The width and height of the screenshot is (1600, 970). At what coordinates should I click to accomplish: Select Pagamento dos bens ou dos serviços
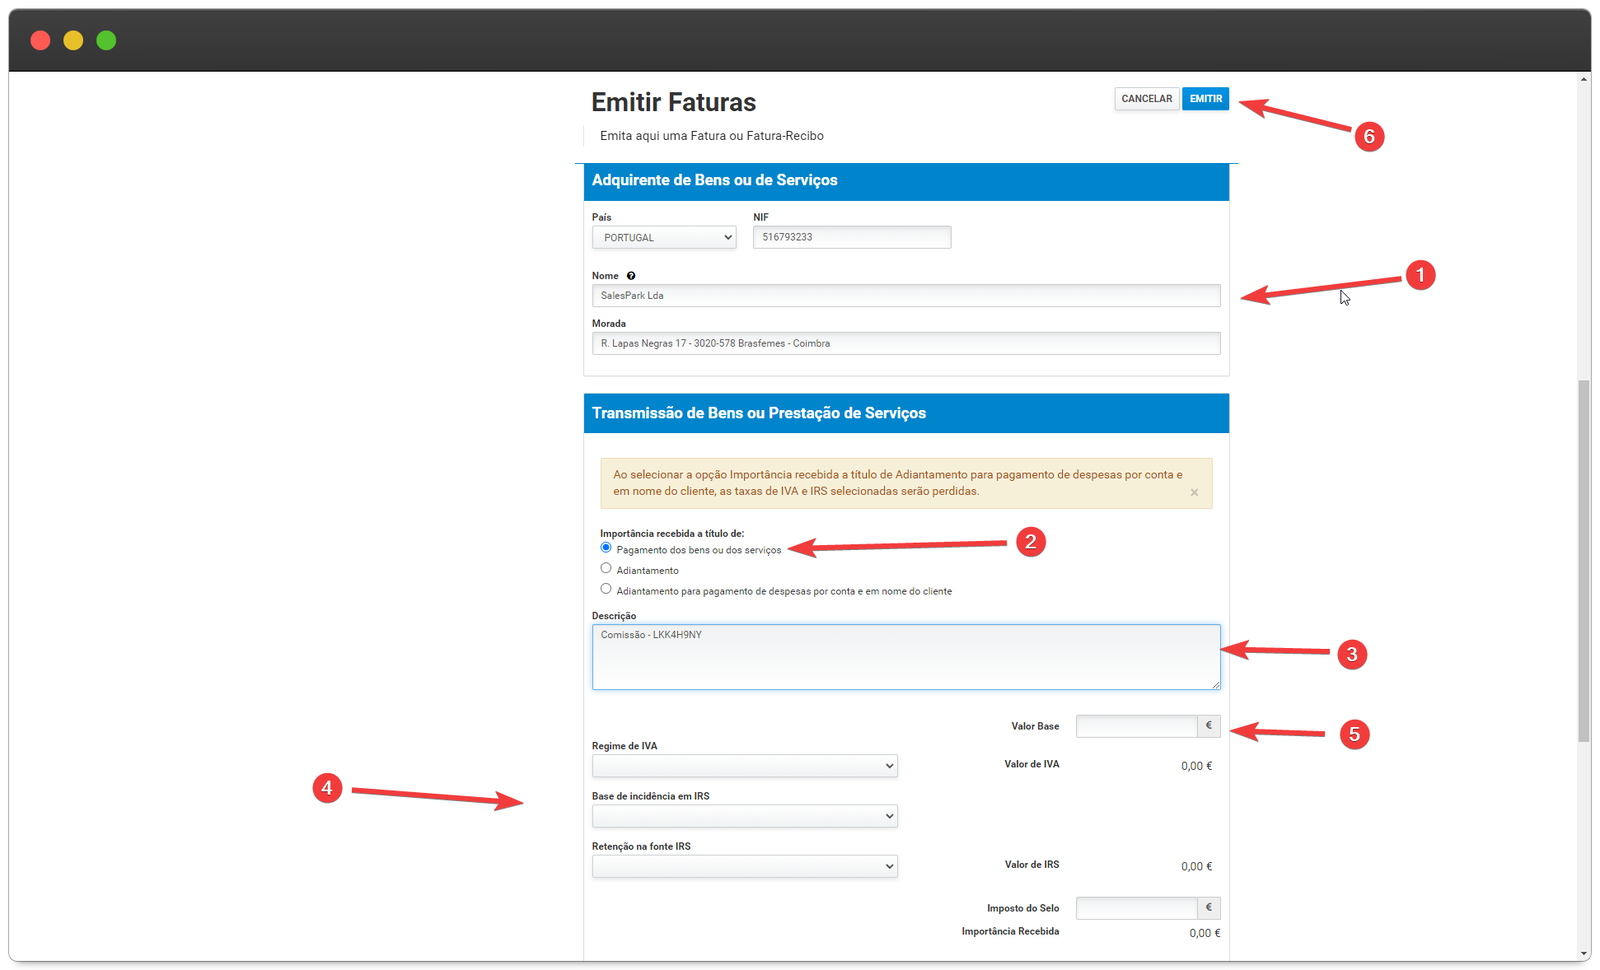pos(606,548)
